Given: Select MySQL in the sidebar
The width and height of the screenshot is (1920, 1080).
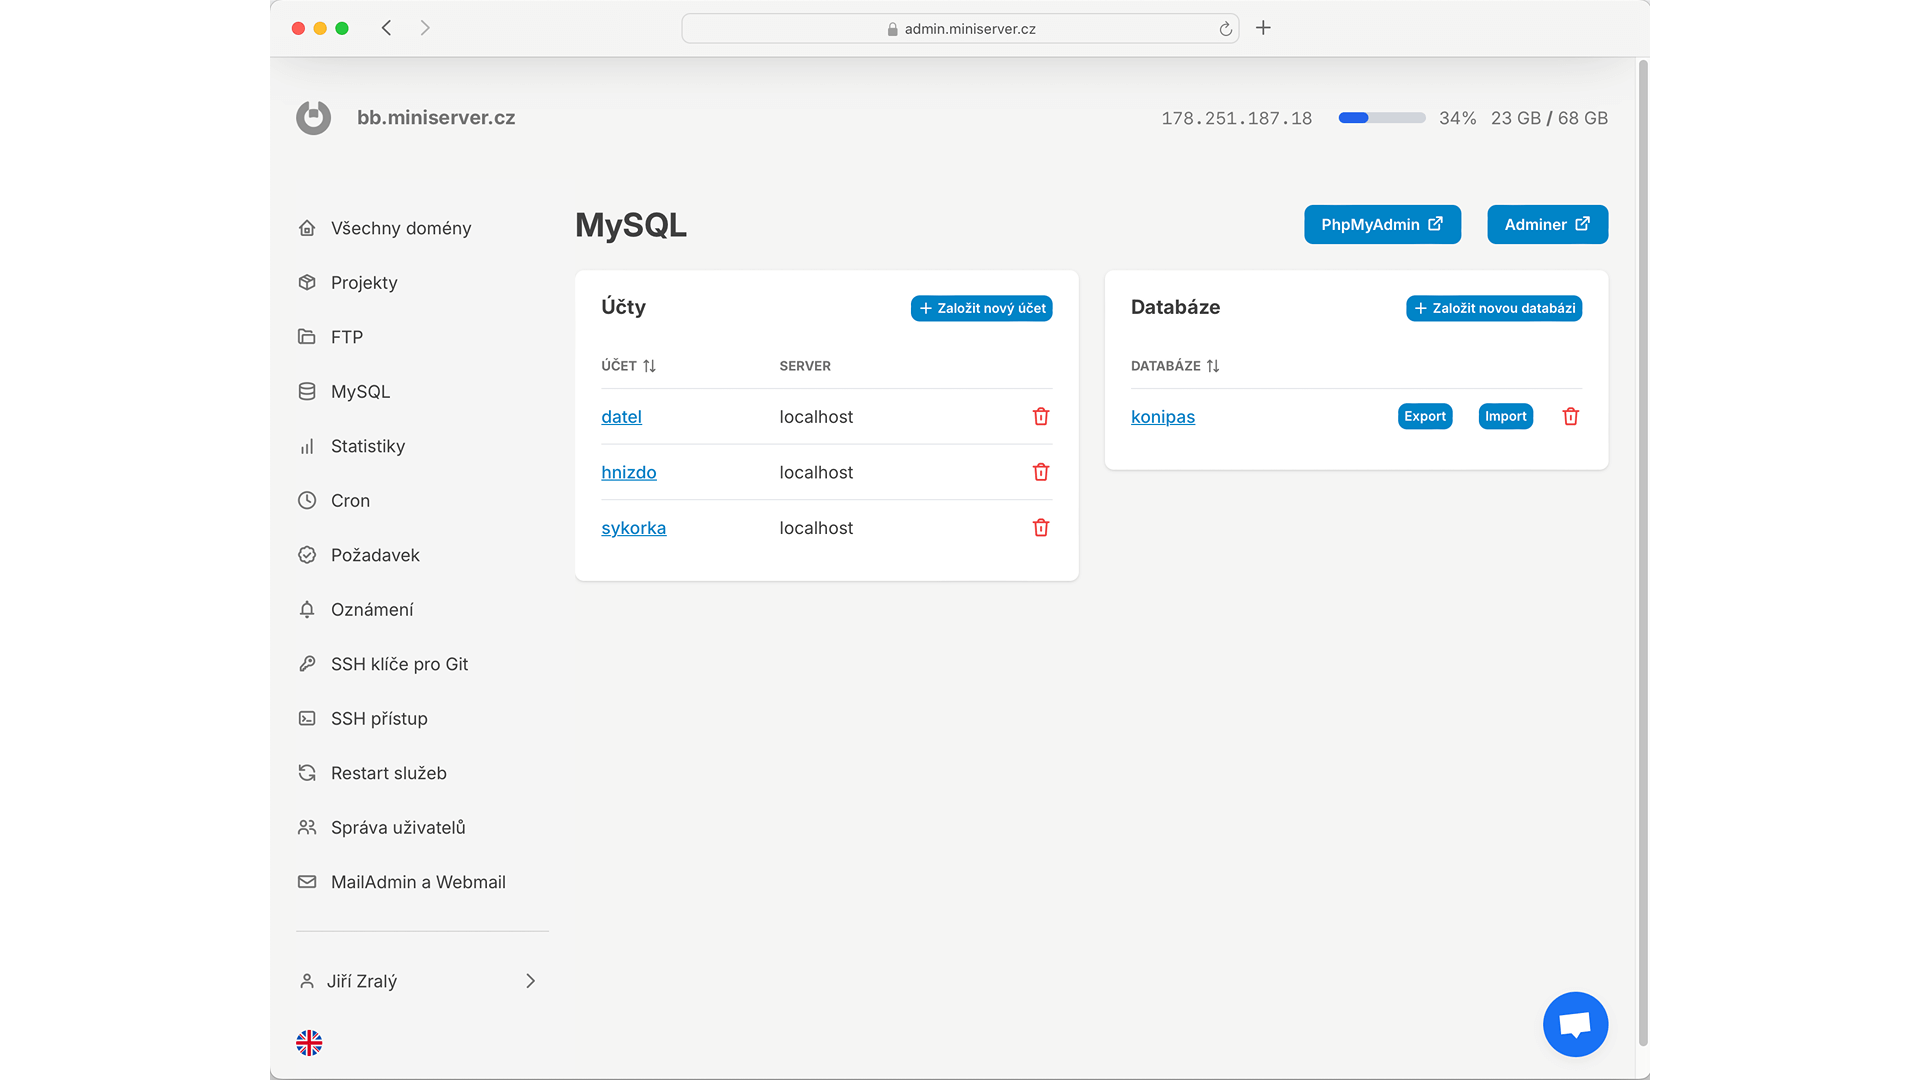Looking at the screenshot, I should click(x=360, y=391).
